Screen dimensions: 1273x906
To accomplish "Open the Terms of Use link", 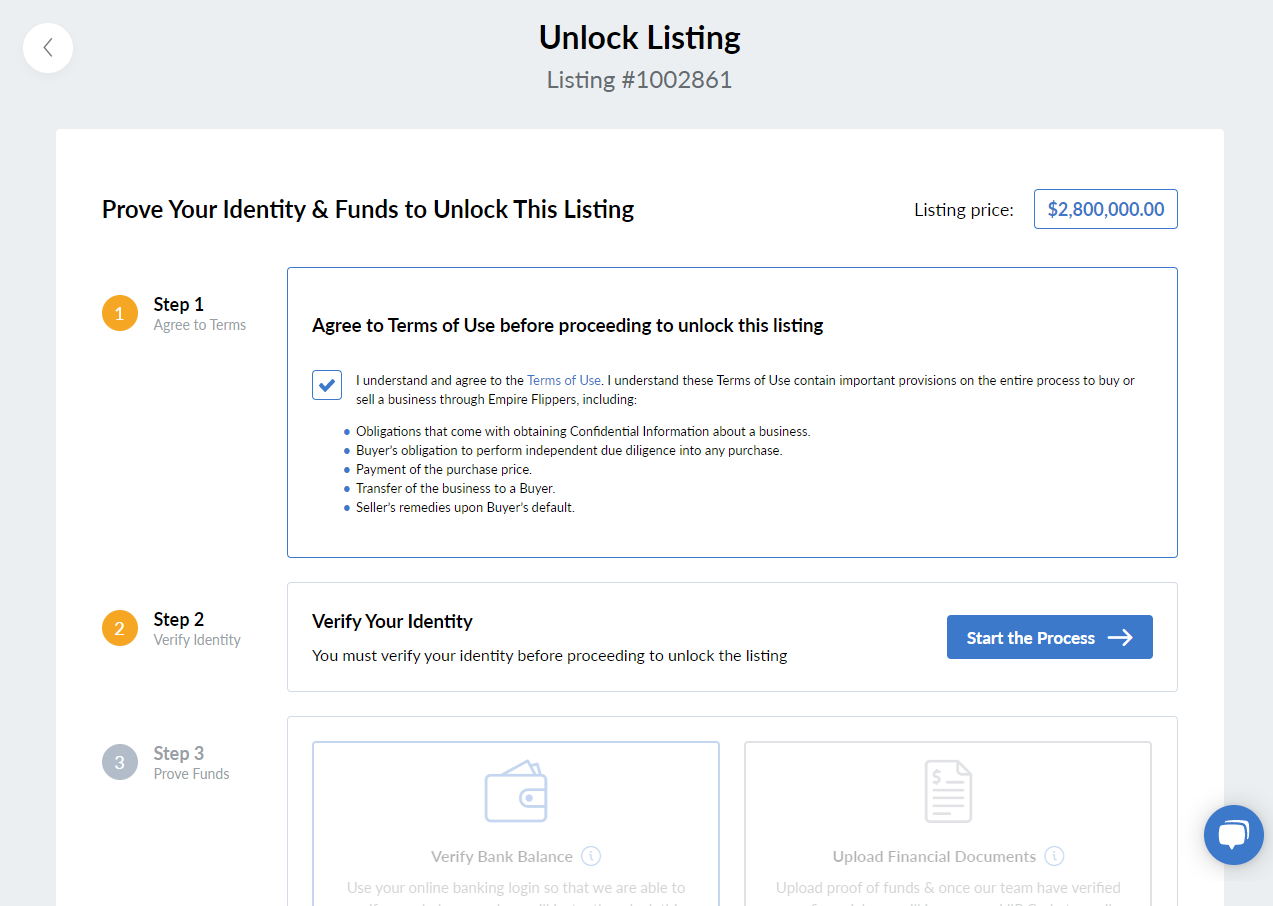I will click(x=564, y=380).
